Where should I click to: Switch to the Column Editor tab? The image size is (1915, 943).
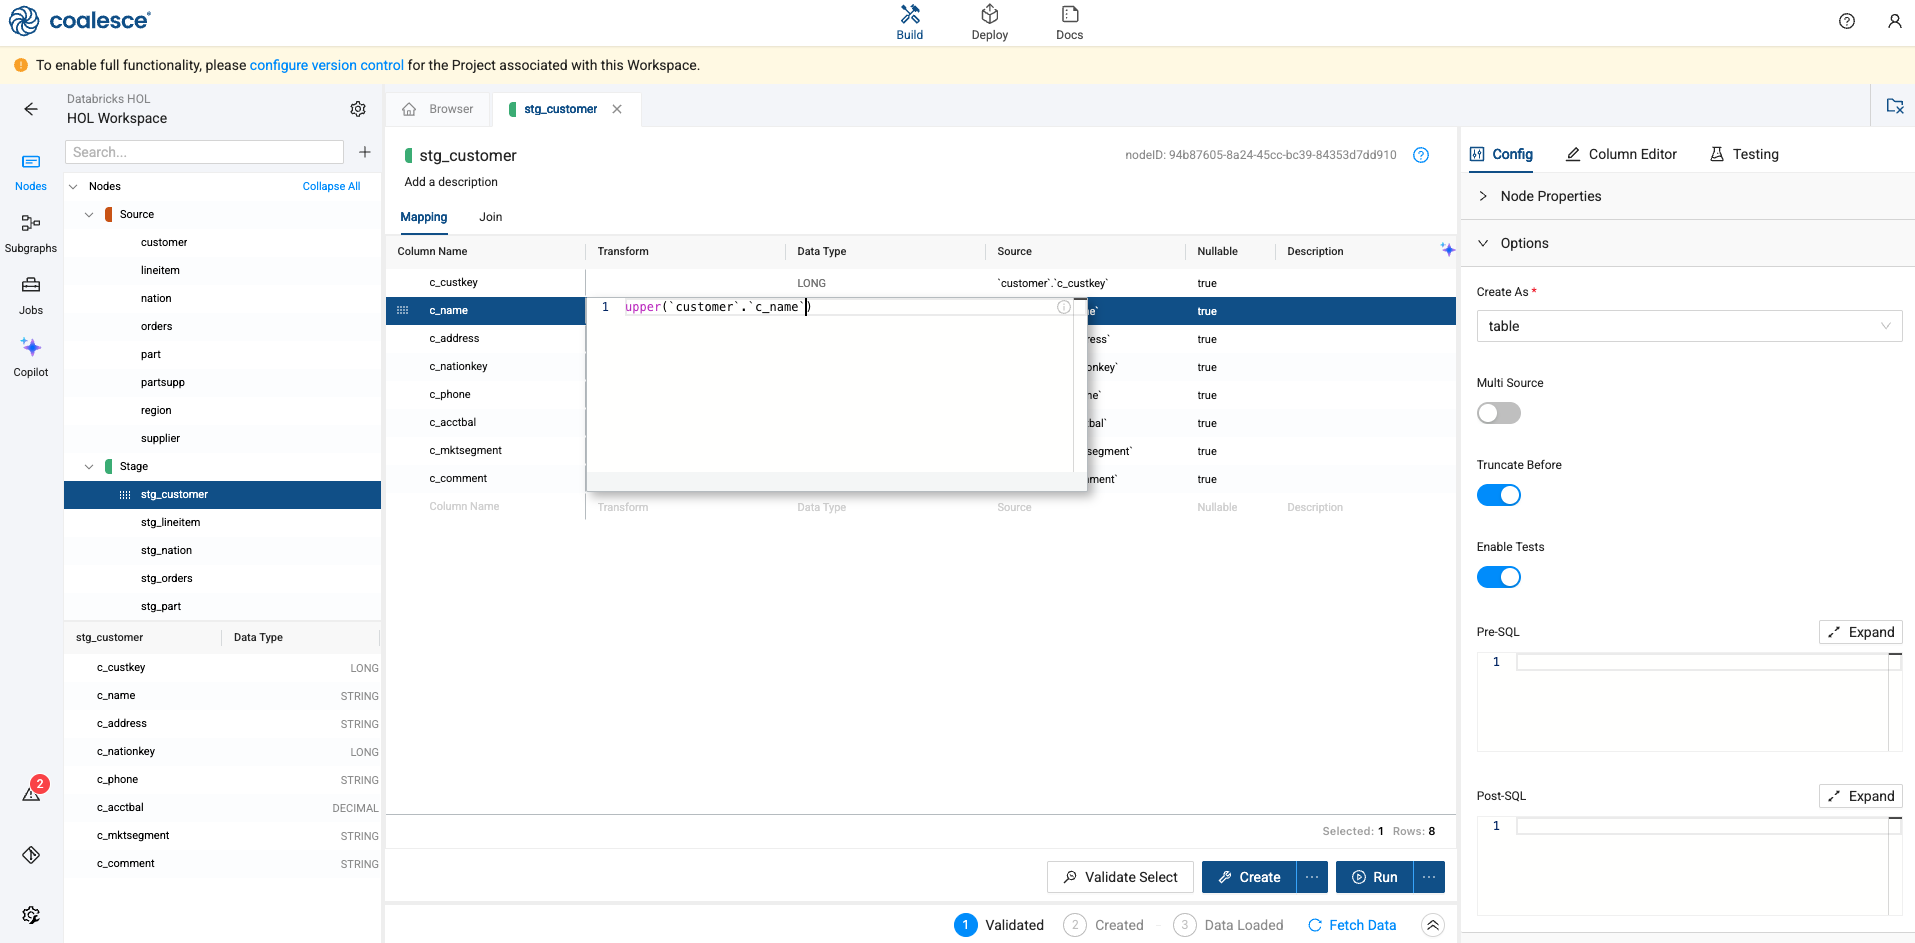(1621, 154)
